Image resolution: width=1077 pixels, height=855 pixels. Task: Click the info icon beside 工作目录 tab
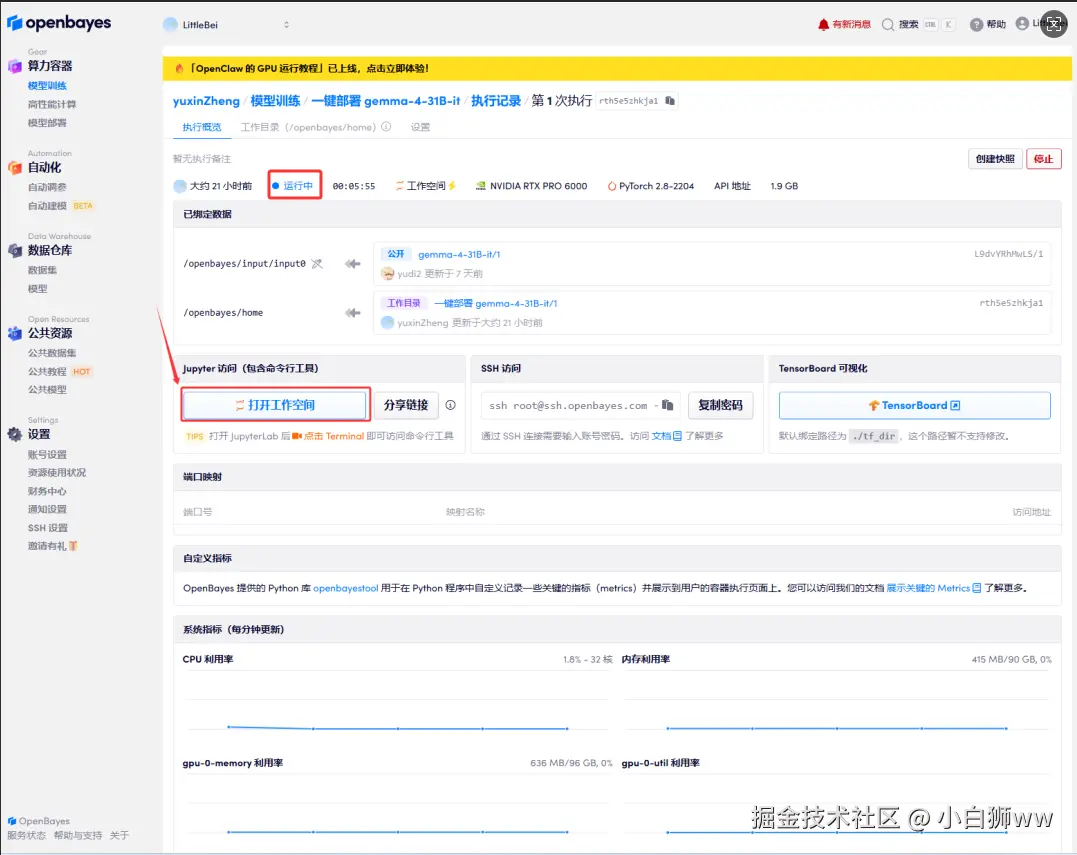pyautogui.click(x=386, y=127)
